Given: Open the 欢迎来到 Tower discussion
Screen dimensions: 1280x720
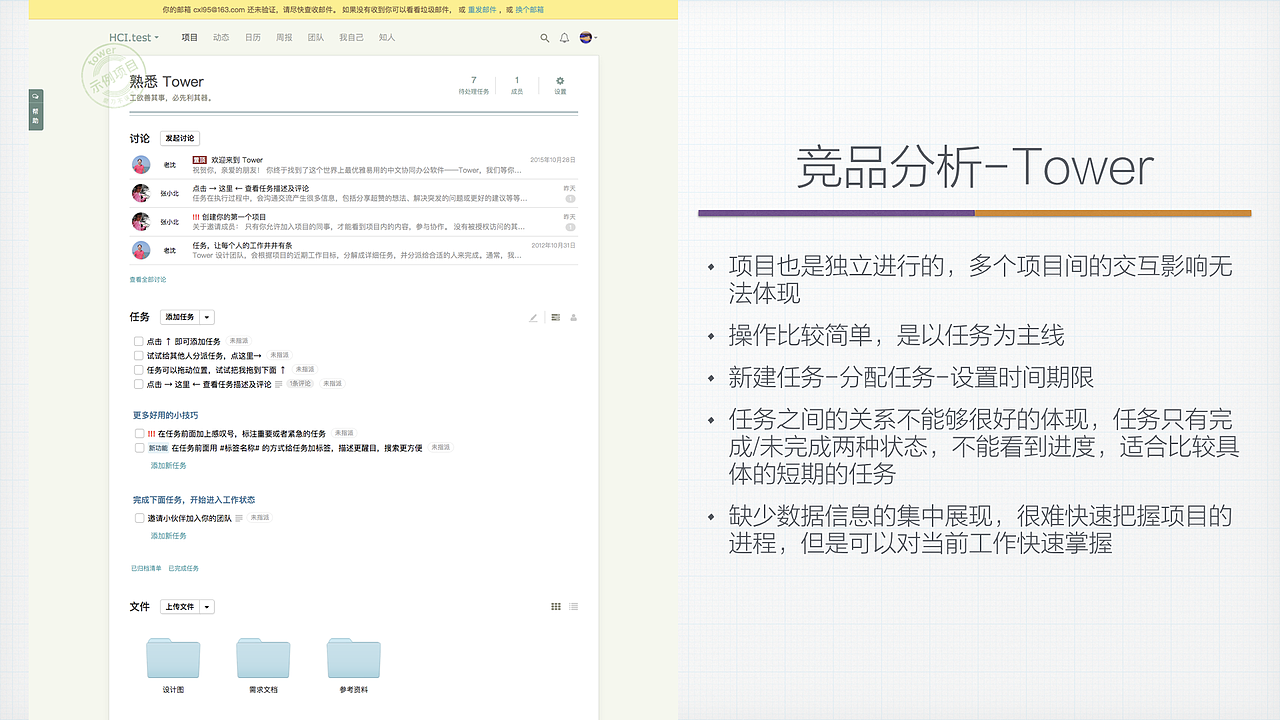Looking at the screenshot, I should pos(237,160).
